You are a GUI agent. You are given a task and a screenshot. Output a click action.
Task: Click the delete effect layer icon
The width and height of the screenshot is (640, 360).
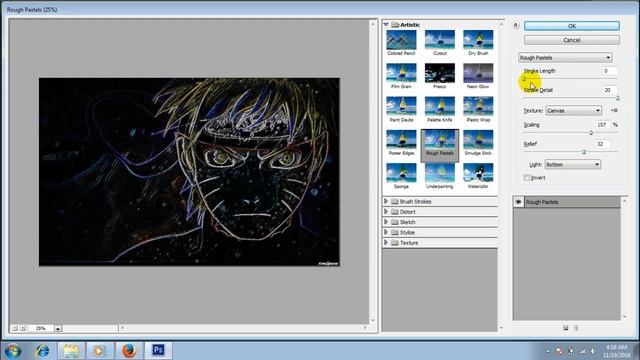click(x=576, y=328)
